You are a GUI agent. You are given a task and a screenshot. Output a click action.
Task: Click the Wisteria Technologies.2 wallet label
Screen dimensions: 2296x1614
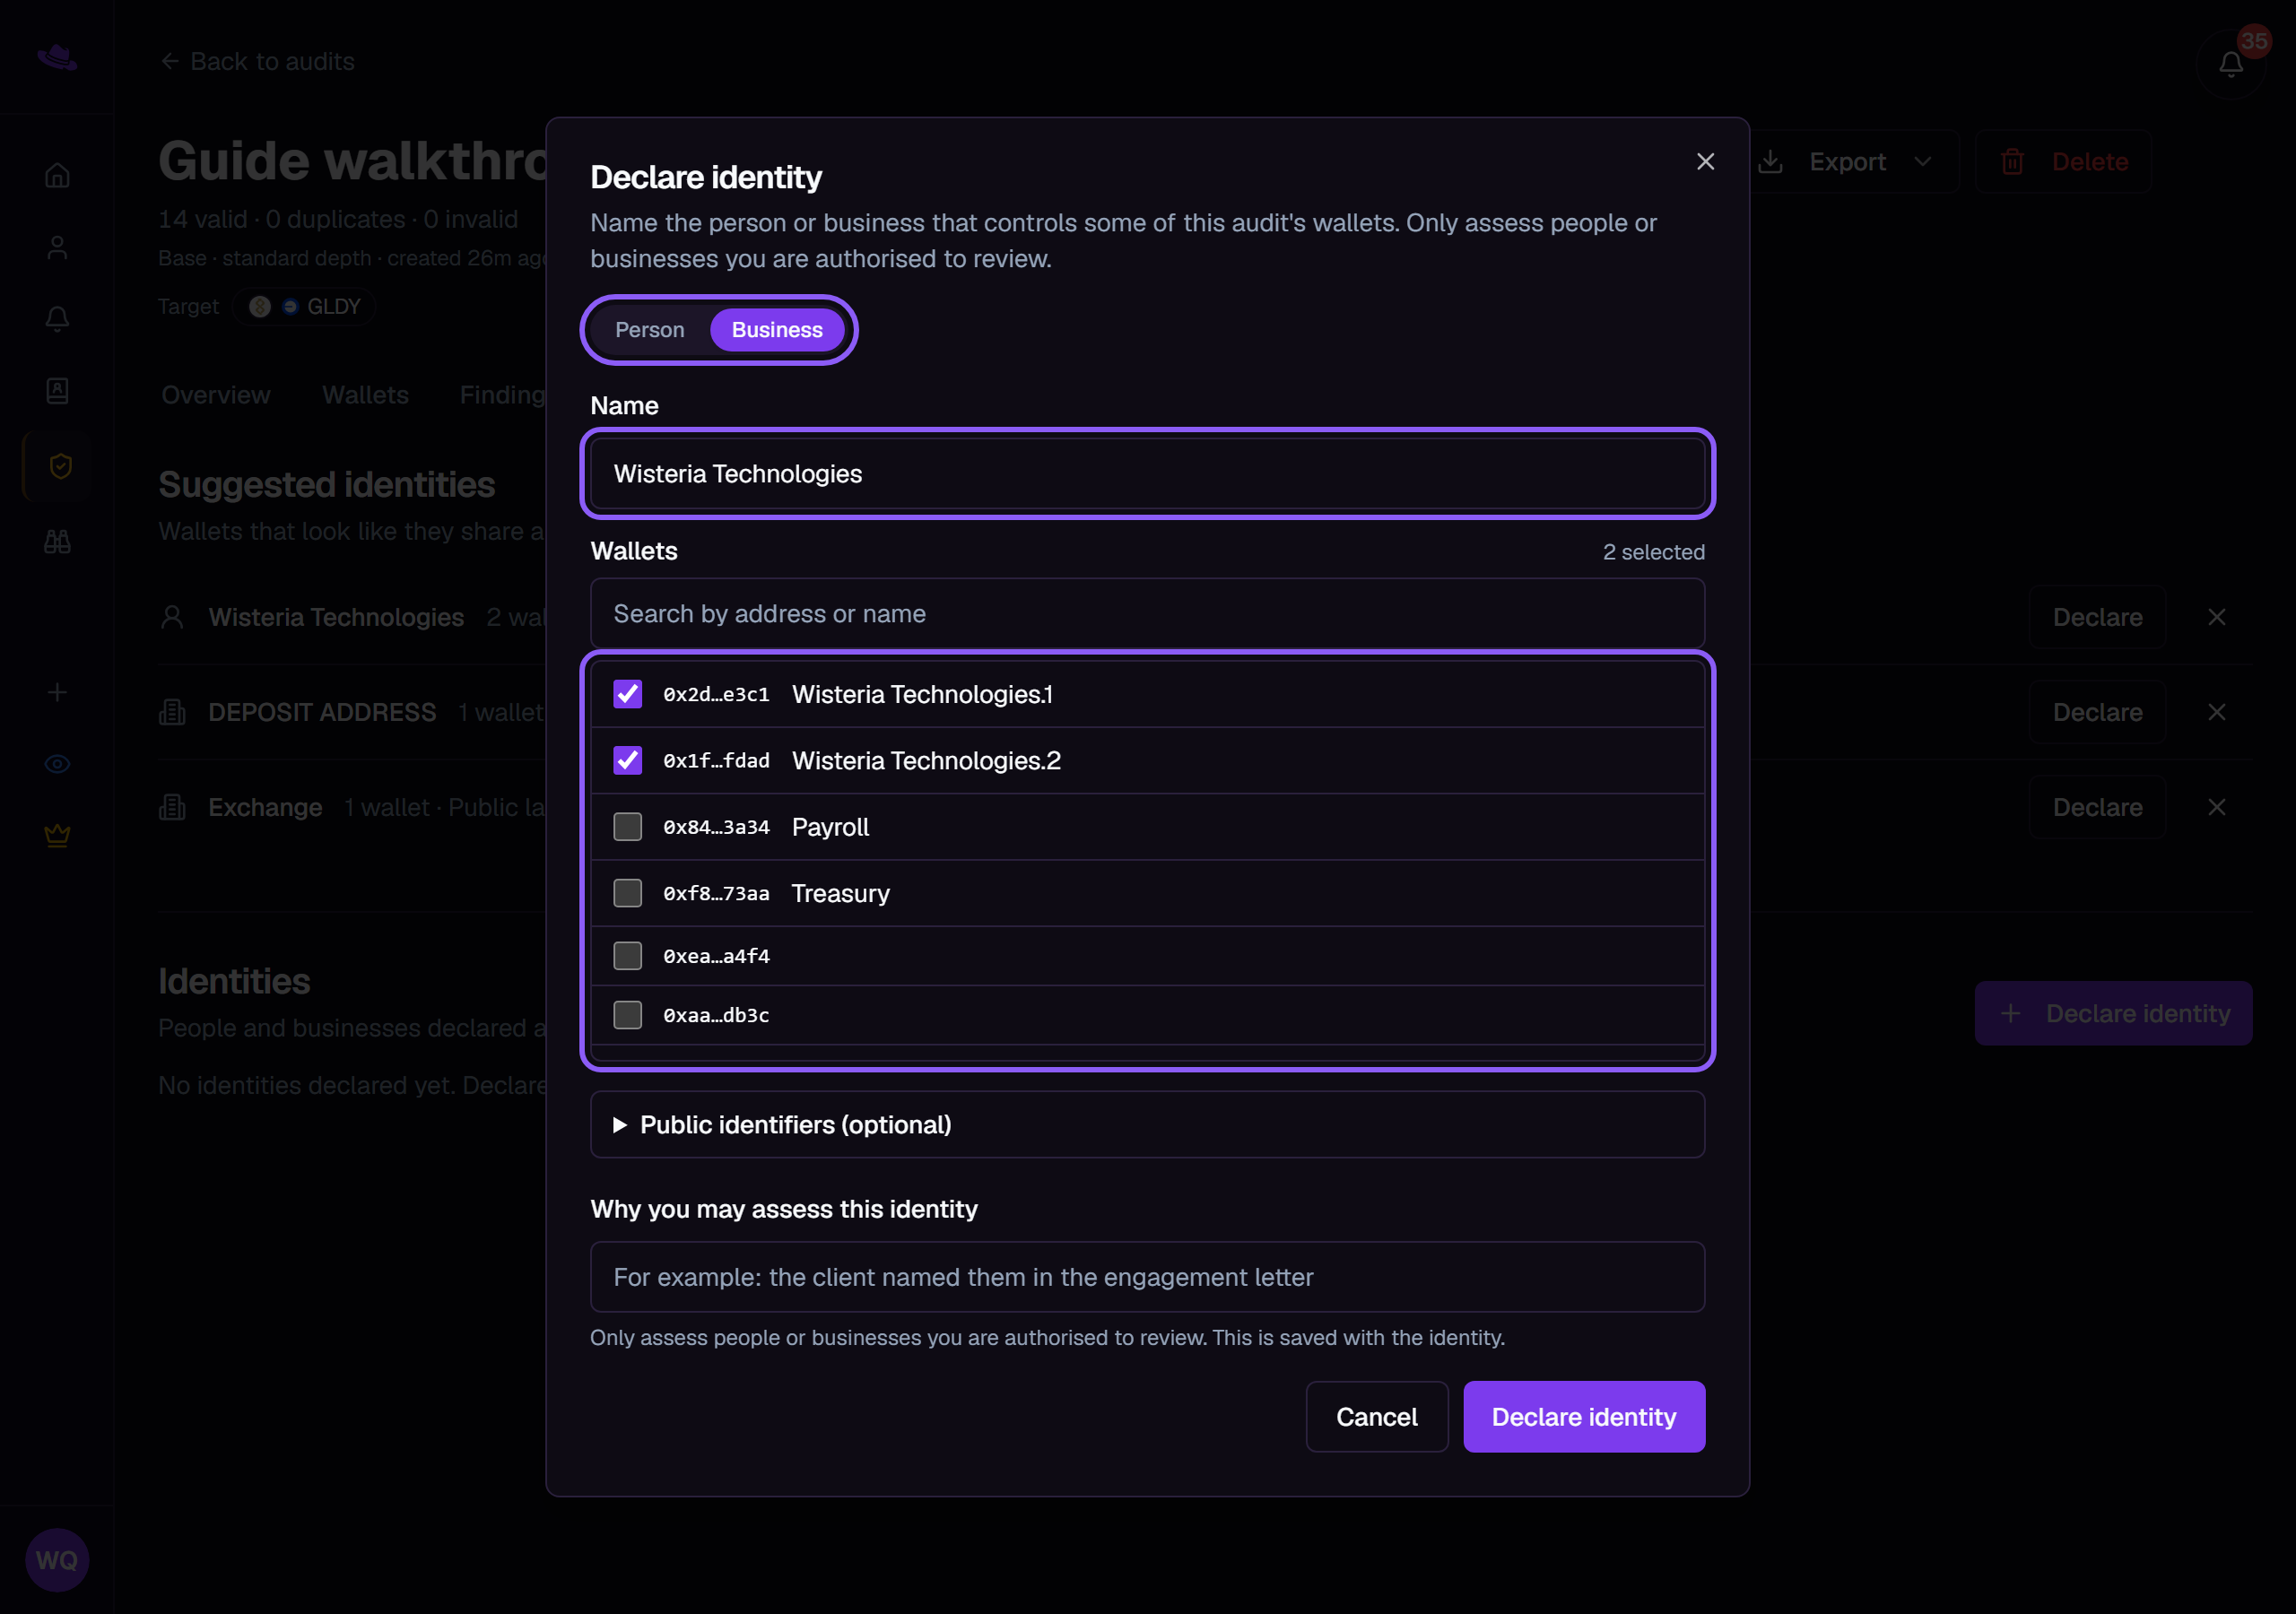[x=926, y=761]
